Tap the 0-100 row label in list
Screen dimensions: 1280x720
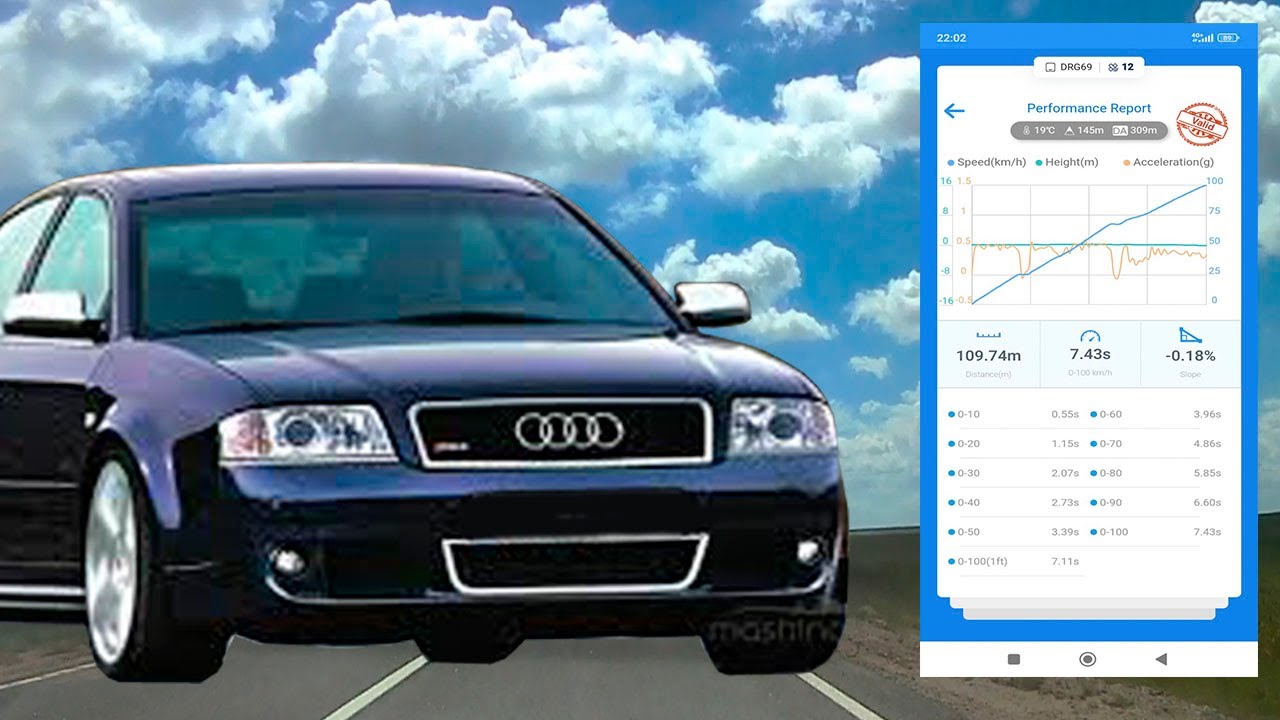(1113, 532)
